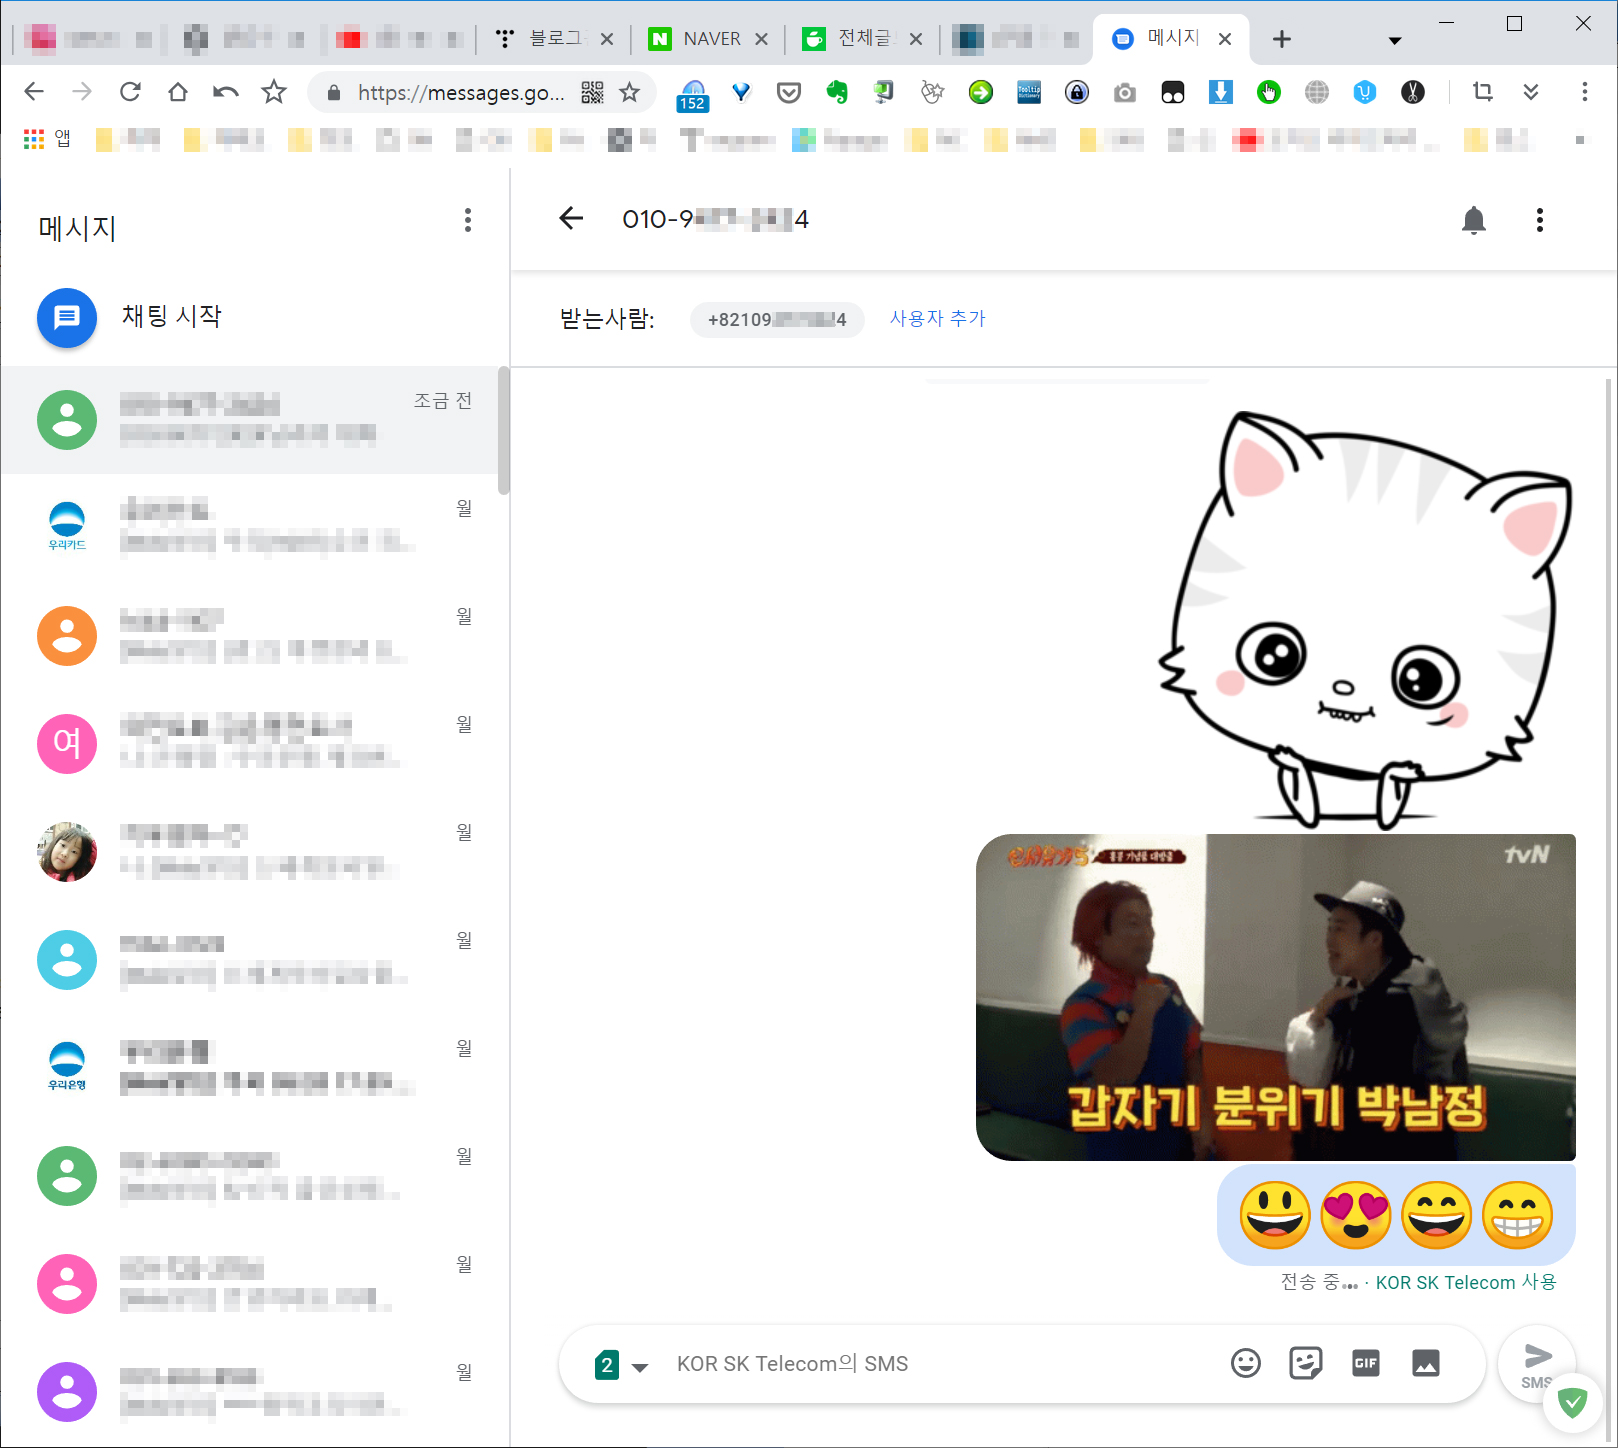
Task: Click the Start chat (채팅 시작) button
Action: click(130, 318)
